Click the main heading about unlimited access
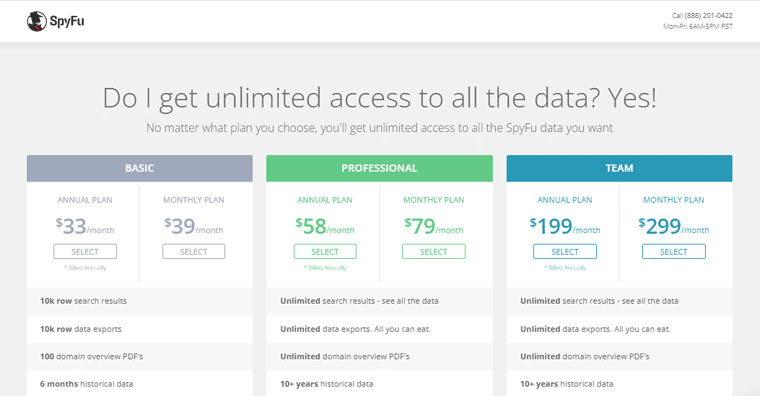 (x=380, y=98)
